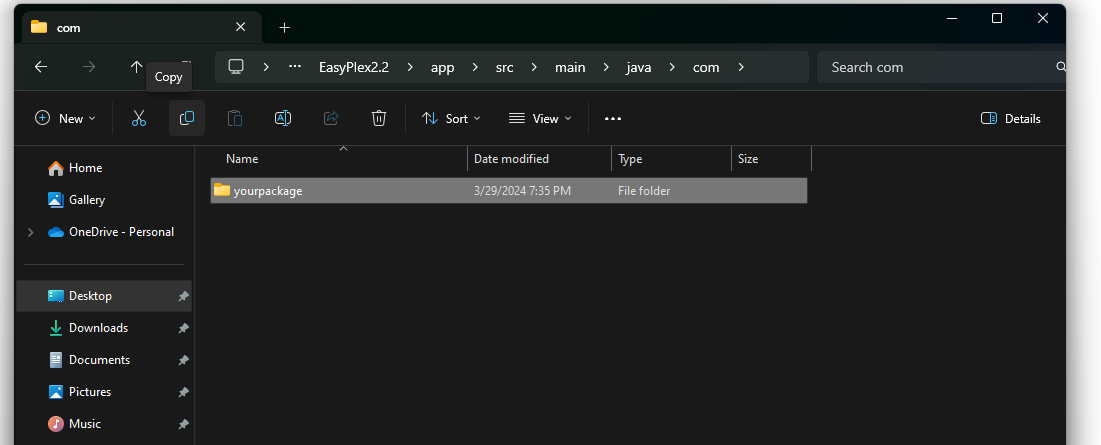Navigate to app breadcrumb segment
The width and height of the screenshot is (1101, 445).
pos(442,67)
